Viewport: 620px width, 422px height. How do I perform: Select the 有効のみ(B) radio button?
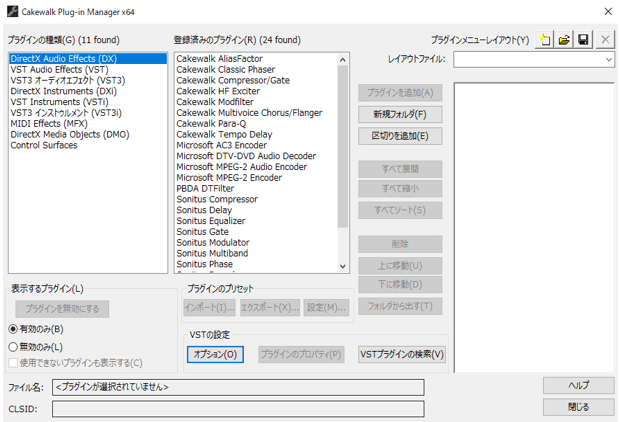[x=13, y=329]
